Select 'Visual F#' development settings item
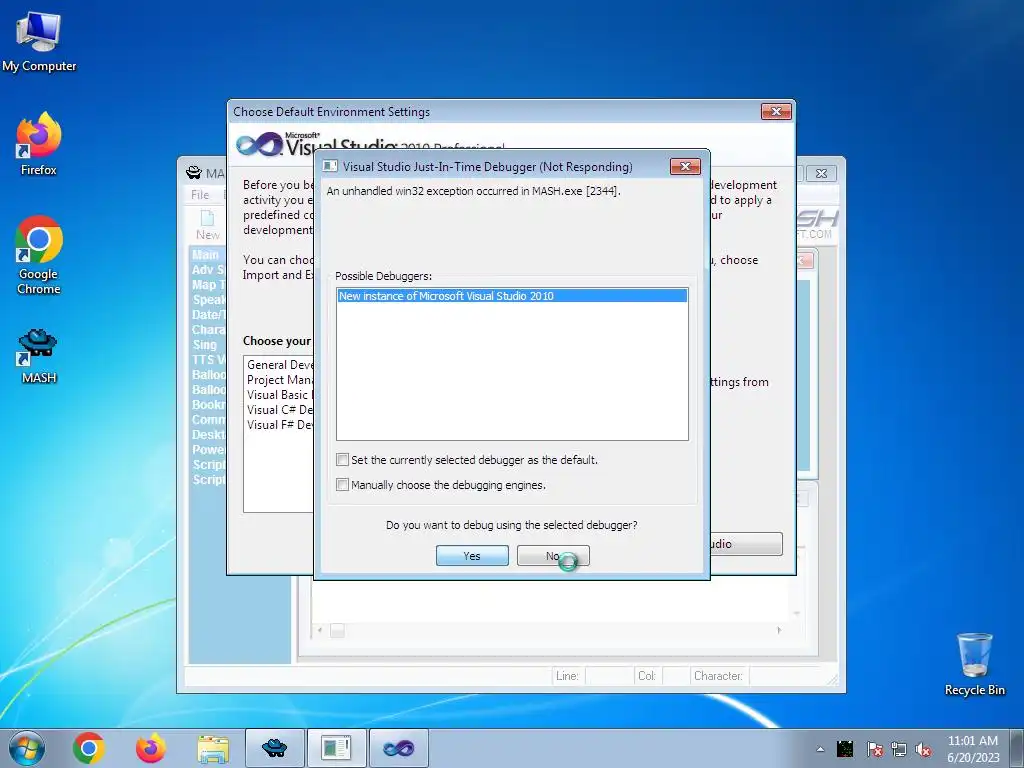1024x768 pixels. coord(280,424)
